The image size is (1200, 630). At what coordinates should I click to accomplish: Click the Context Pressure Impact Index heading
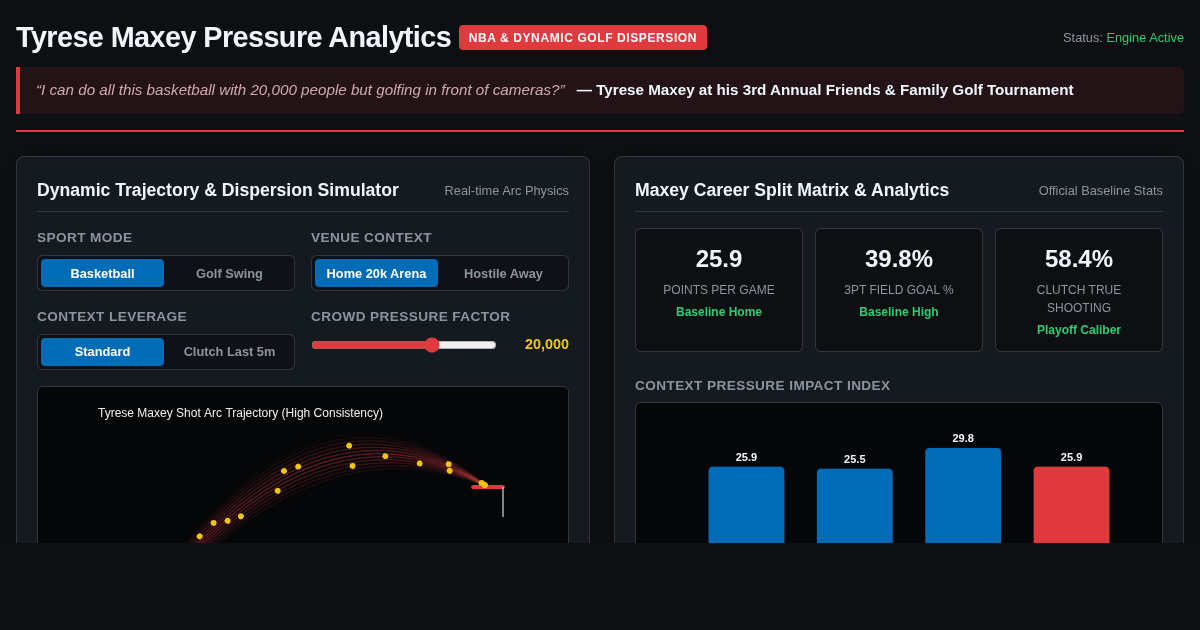pyautogui.click(x=763, y=386)
